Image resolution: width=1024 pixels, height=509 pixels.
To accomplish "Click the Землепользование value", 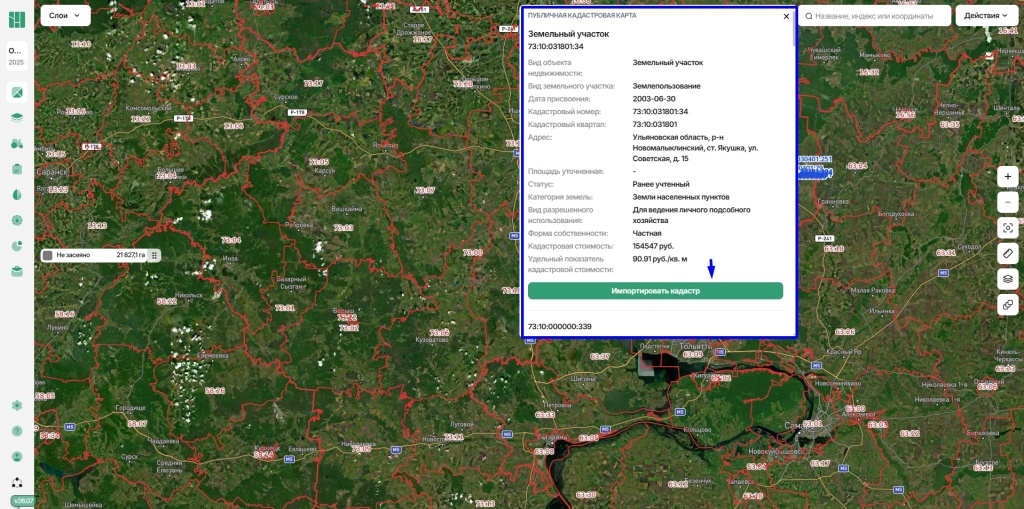I will point(667,86).
